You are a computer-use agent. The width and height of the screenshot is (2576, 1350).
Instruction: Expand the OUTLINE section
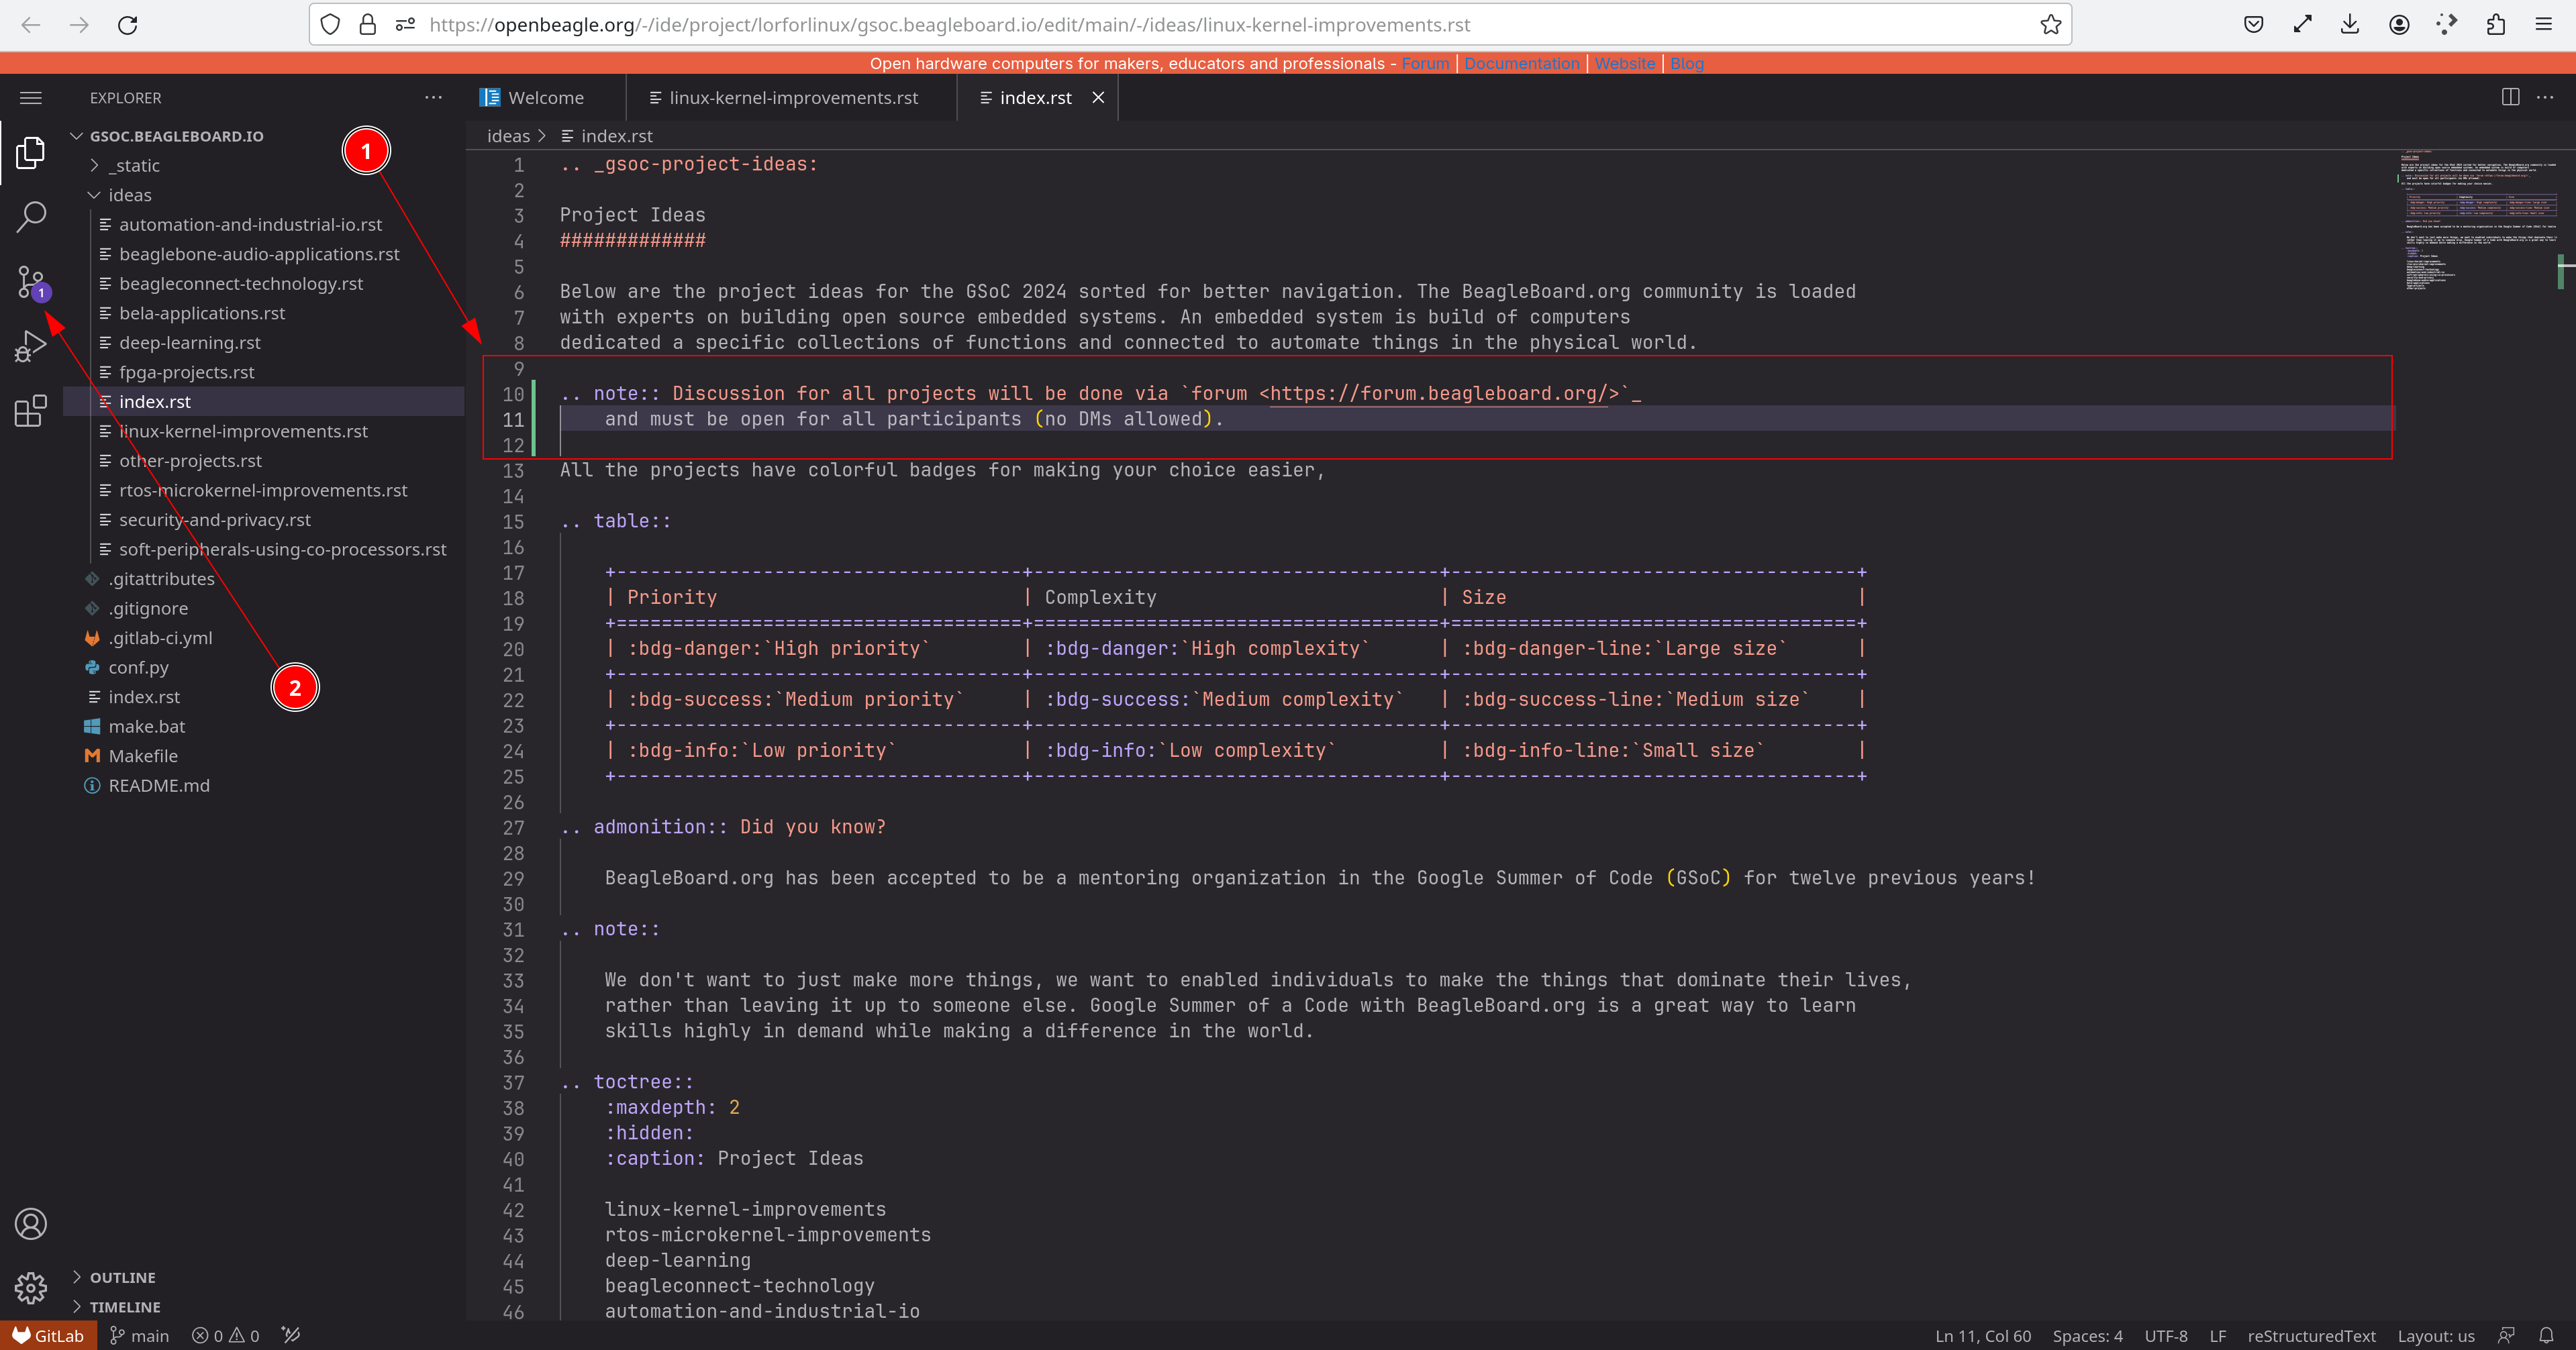coord(122,1277)
